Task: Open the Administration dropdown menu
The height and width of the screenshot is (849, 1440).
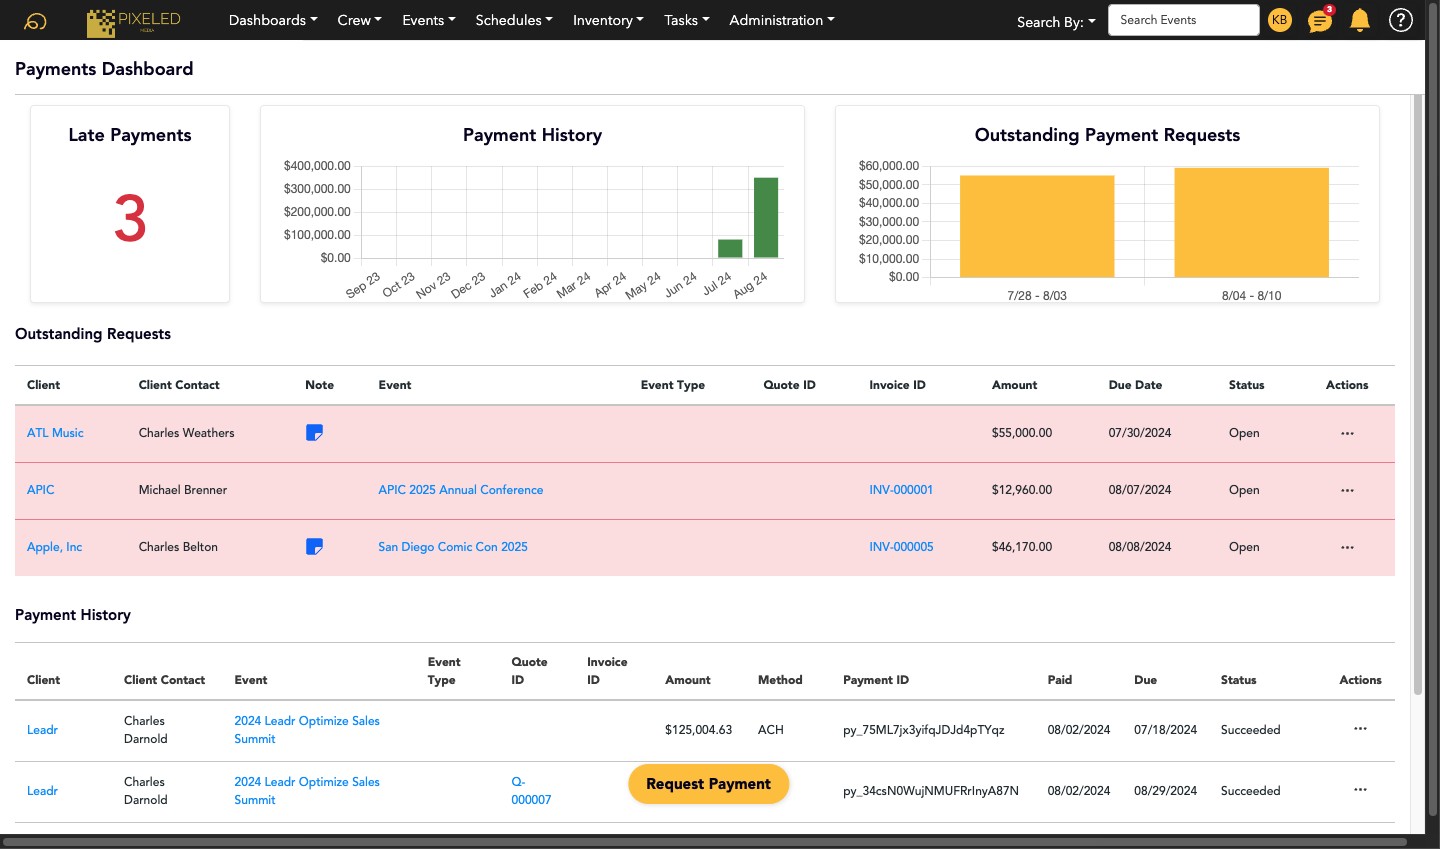Action: pyautogui.click(x=781, y=20)
